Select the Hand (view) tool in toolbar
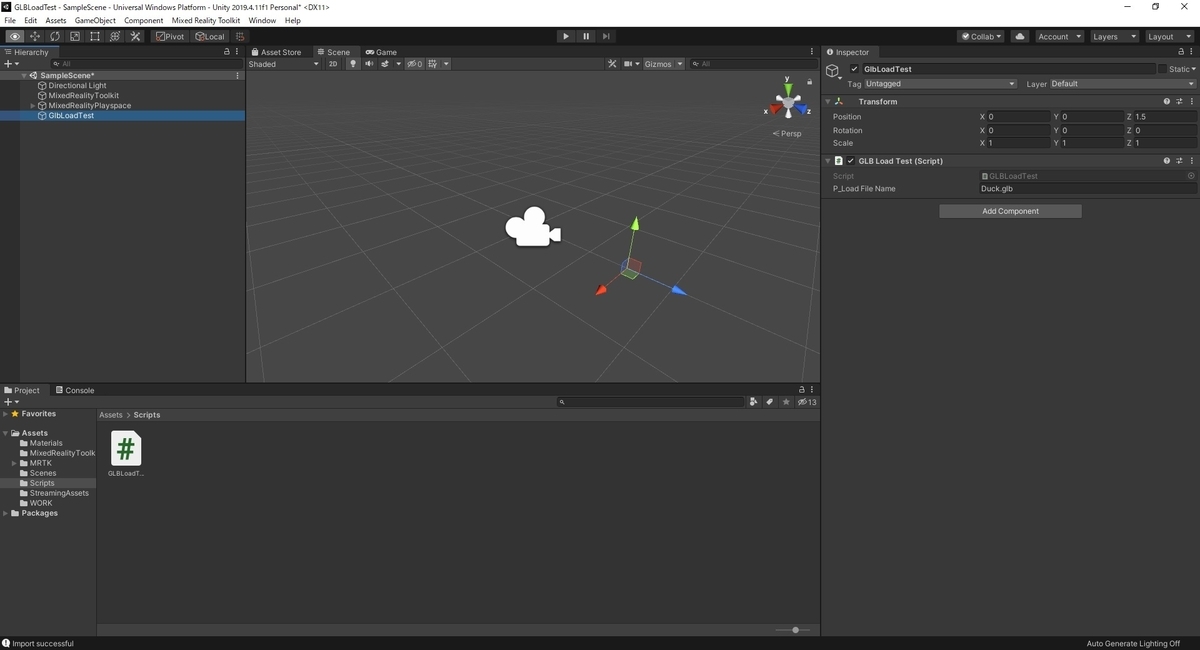The image size is (1200, 650). point(15,37)
